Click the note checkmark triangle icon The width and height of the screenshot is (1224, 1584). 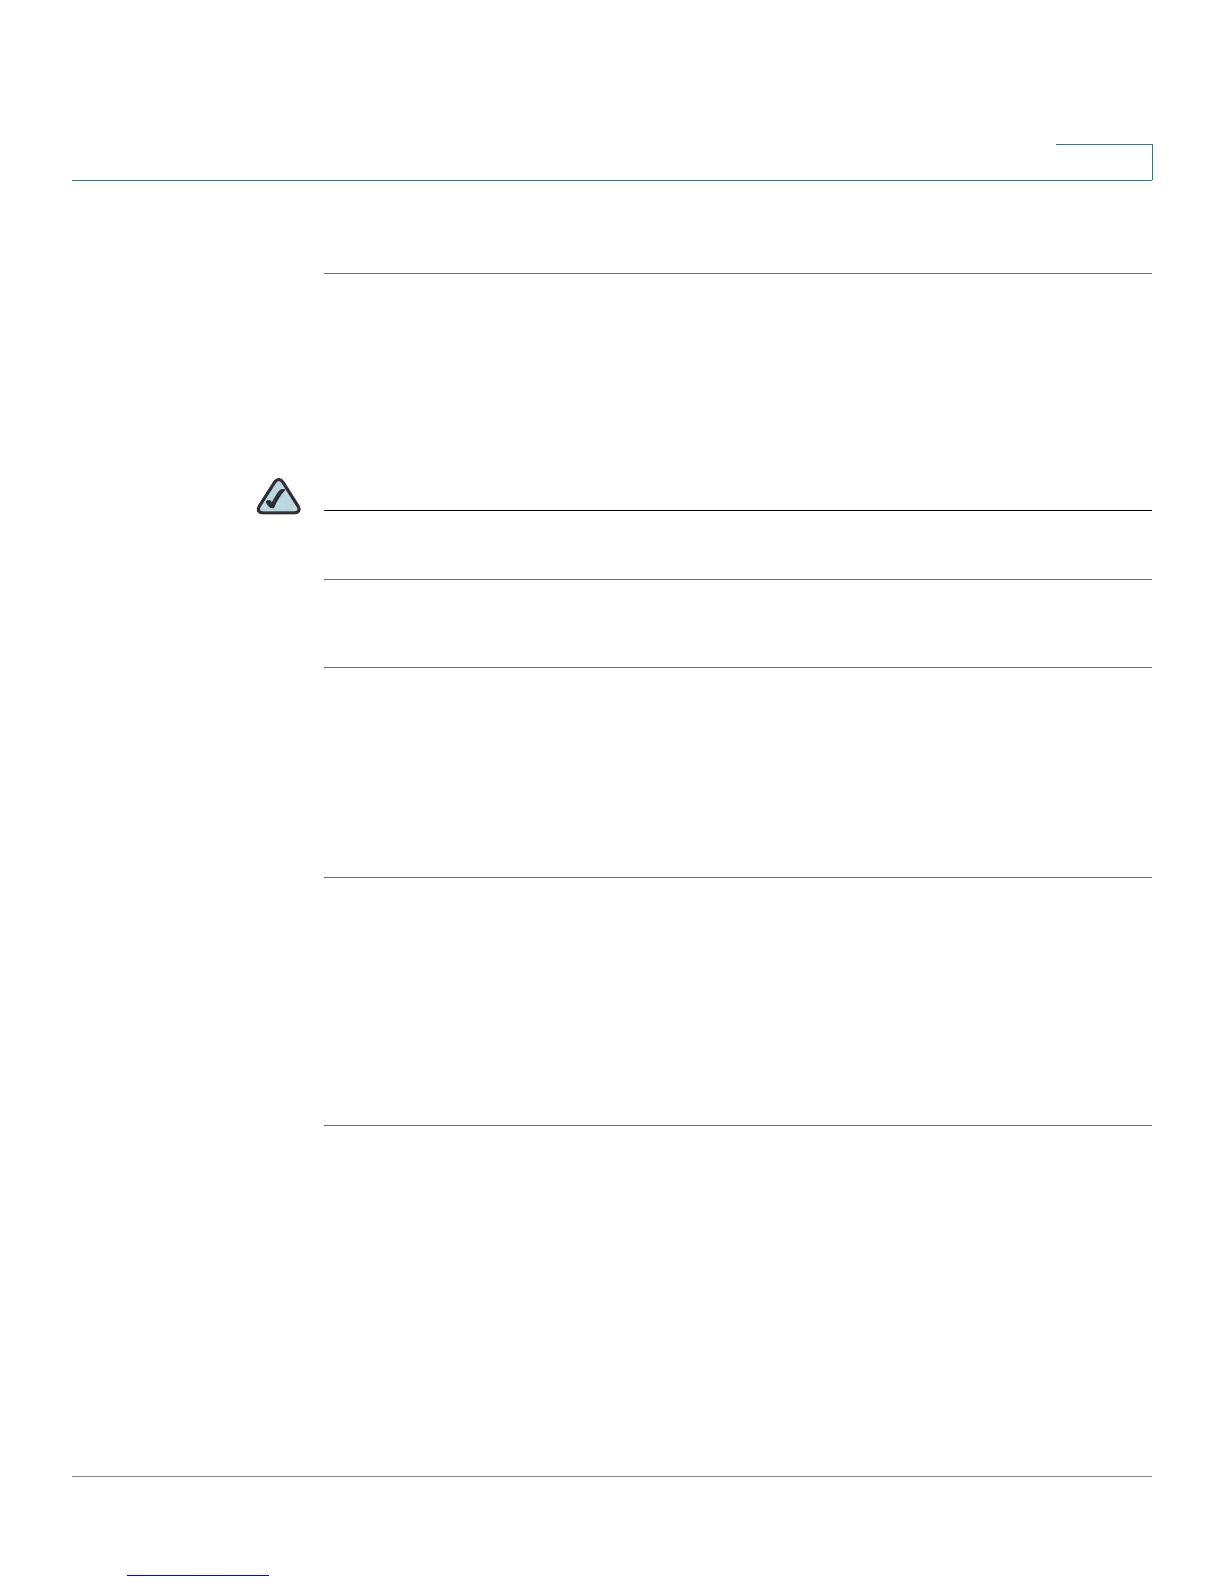[x=279, y=497]
